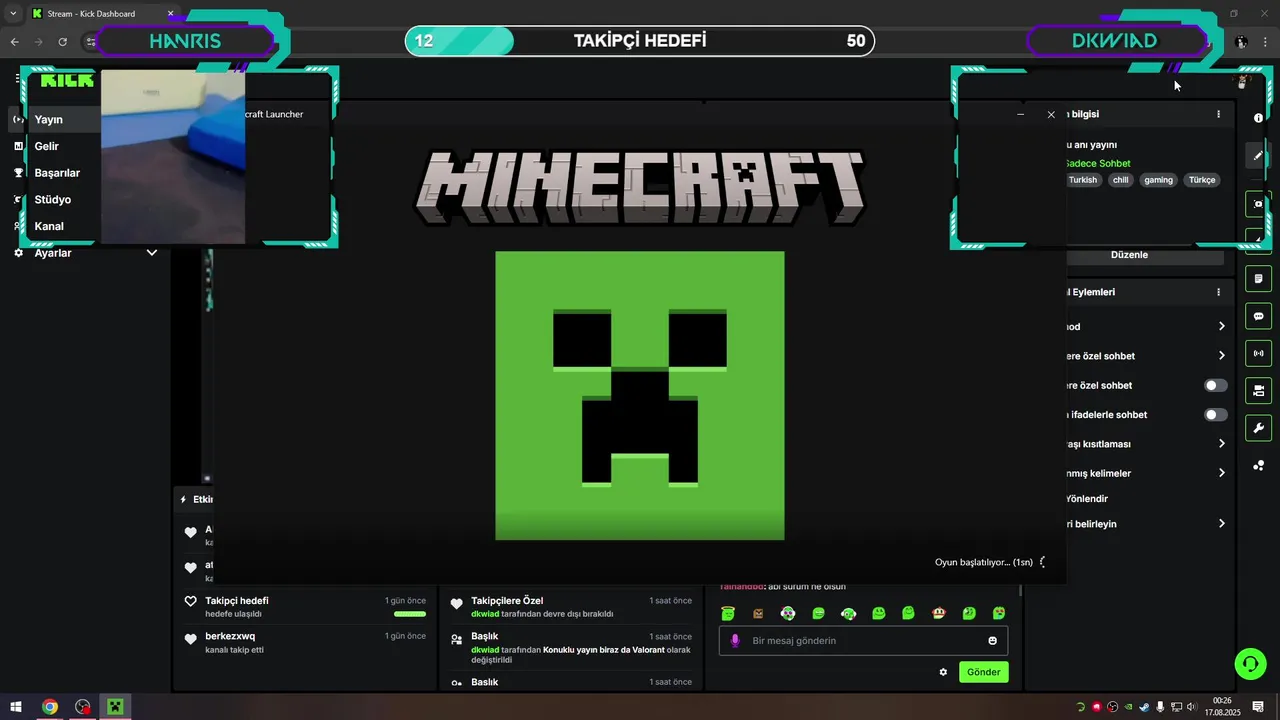
Task: Click the three-dots cluster icon in right sidebar
Action: tap(1258, 466)
